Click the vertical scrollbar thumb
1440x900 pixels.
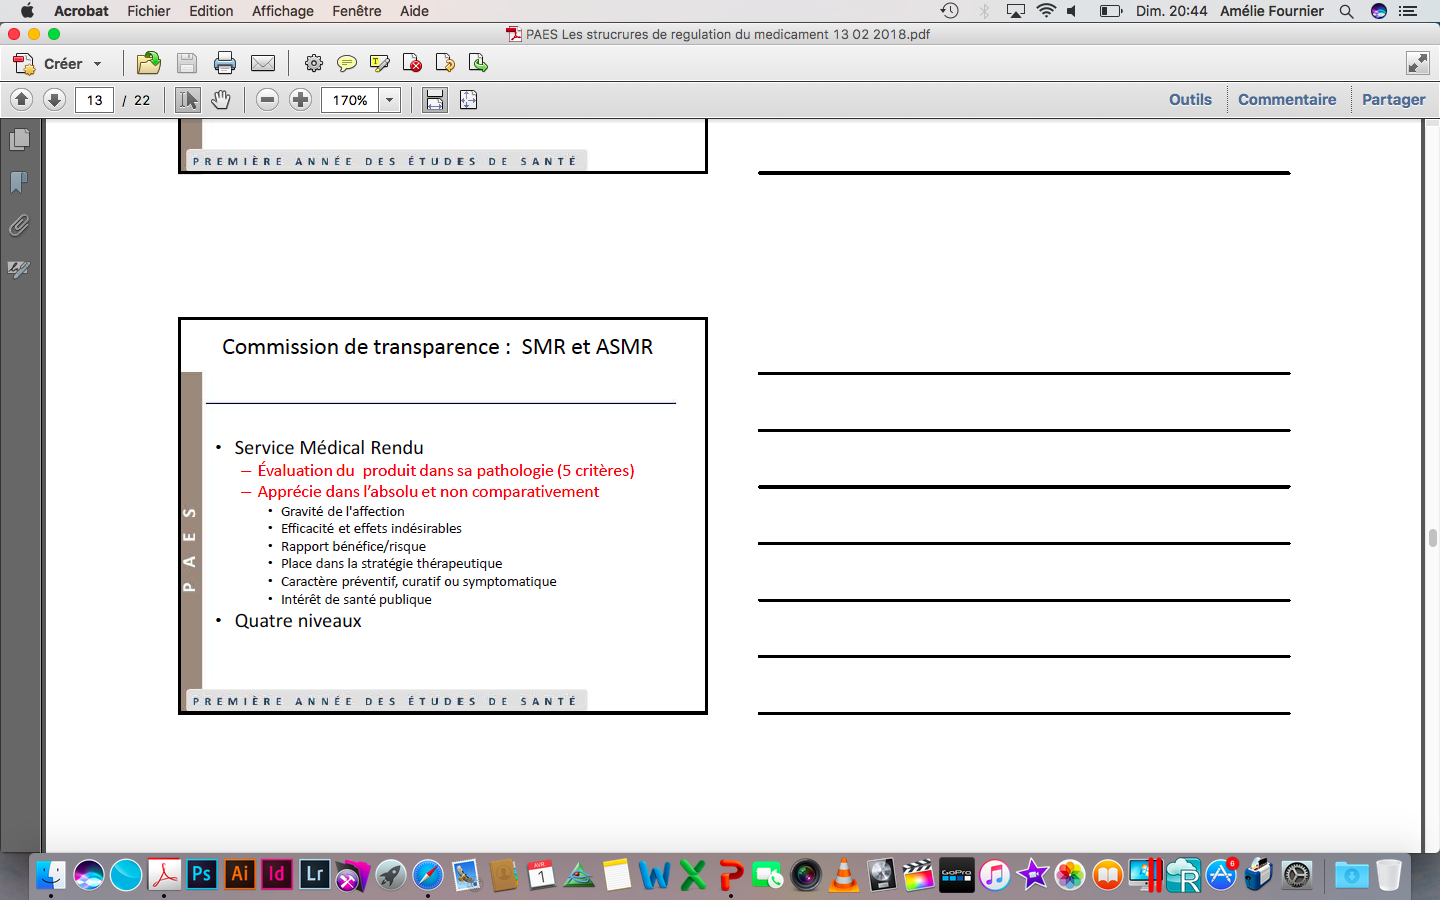(1432, 538)
